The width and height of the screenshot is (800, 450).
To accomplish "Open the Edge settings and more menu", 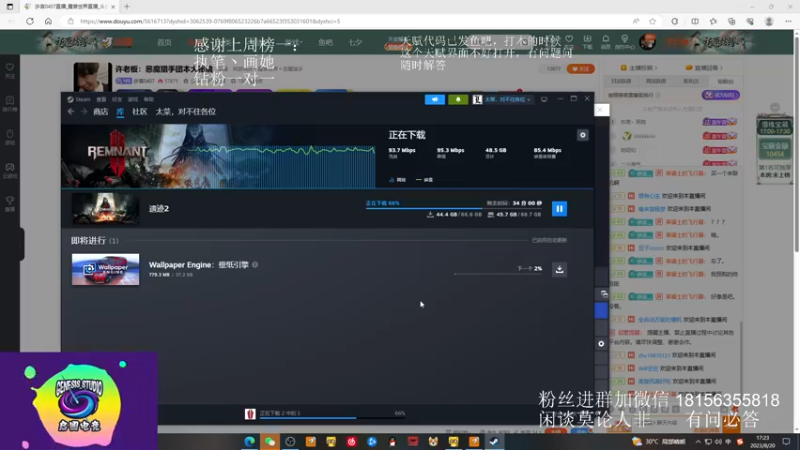I will coord(788,21).
